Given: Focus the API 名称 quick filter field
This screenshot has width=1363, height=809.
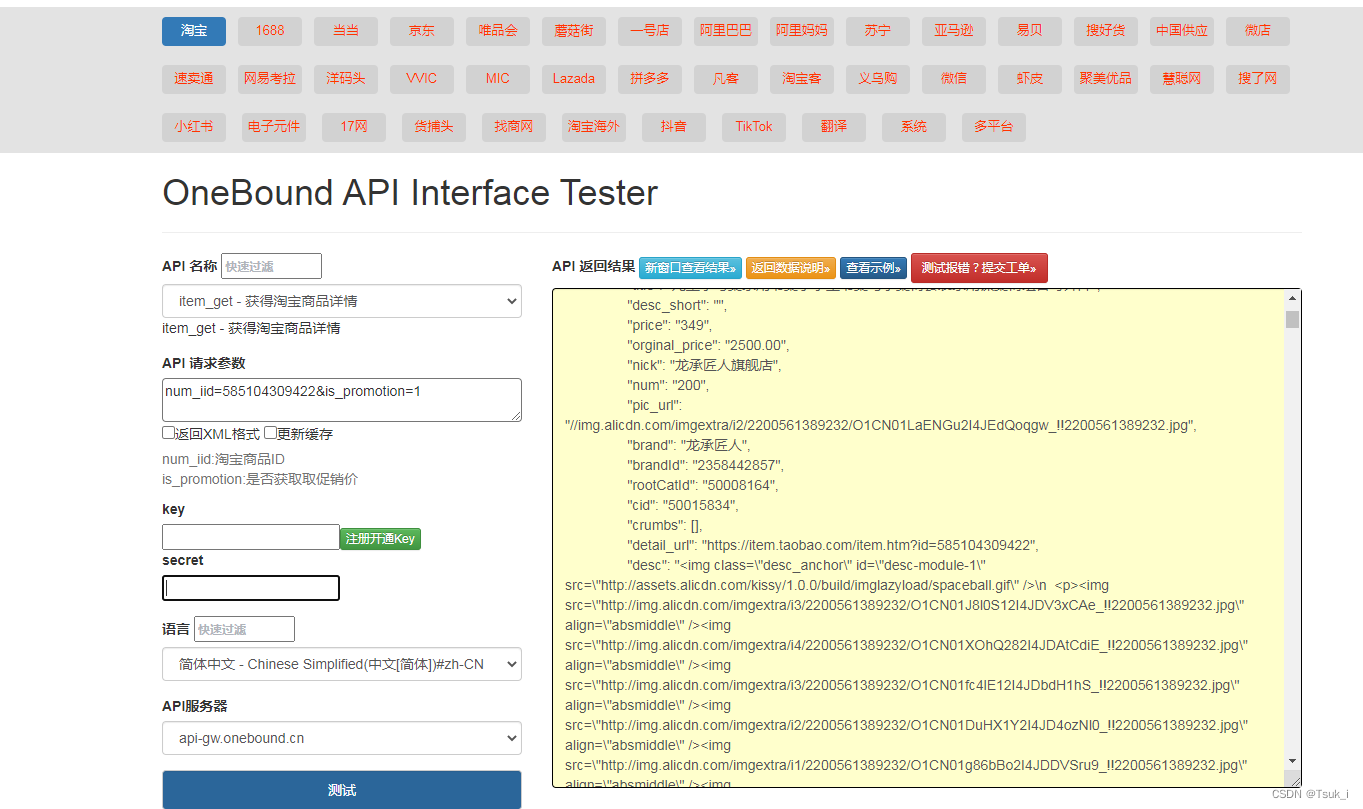Looking at the screenshot, I should [271, 266].
